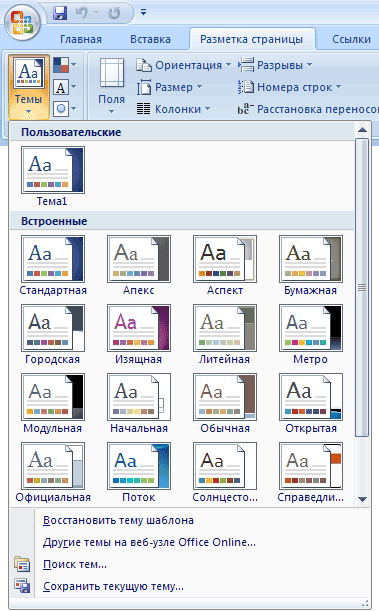Open theme colors dropdown
This screenshot has height=611, width=379.
point(65,65)
